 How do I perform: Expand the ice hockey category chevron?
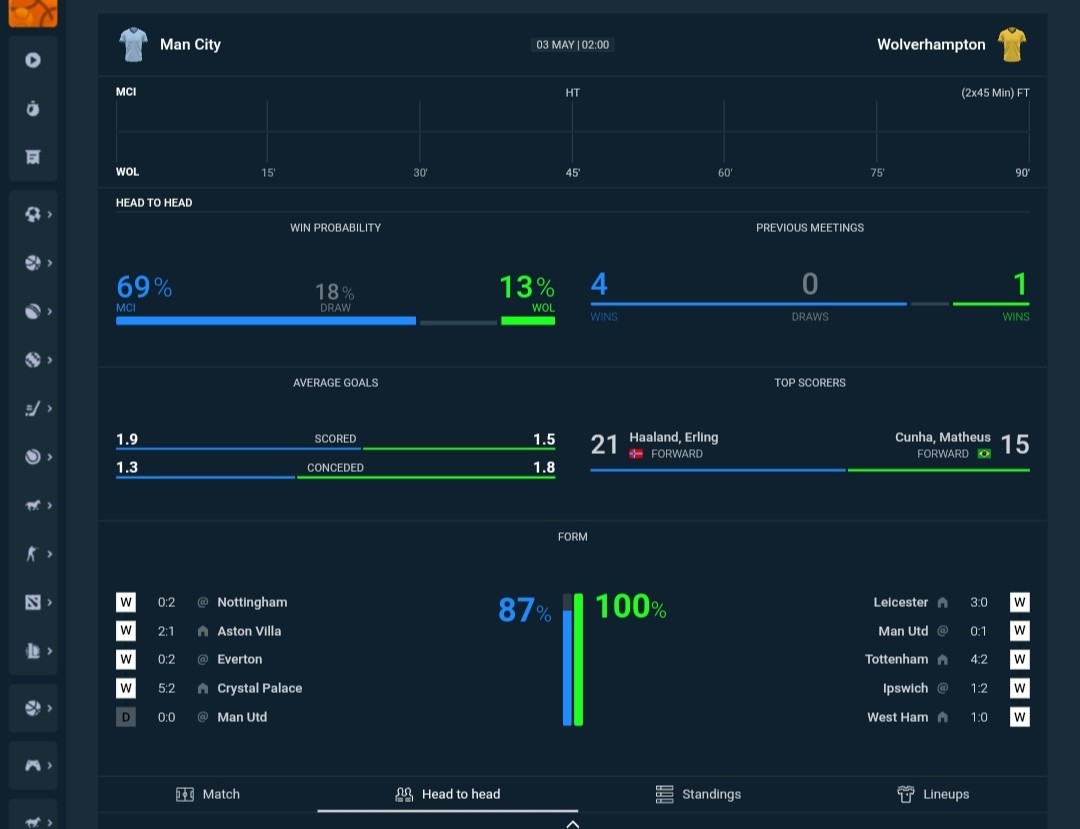point(50,408)
